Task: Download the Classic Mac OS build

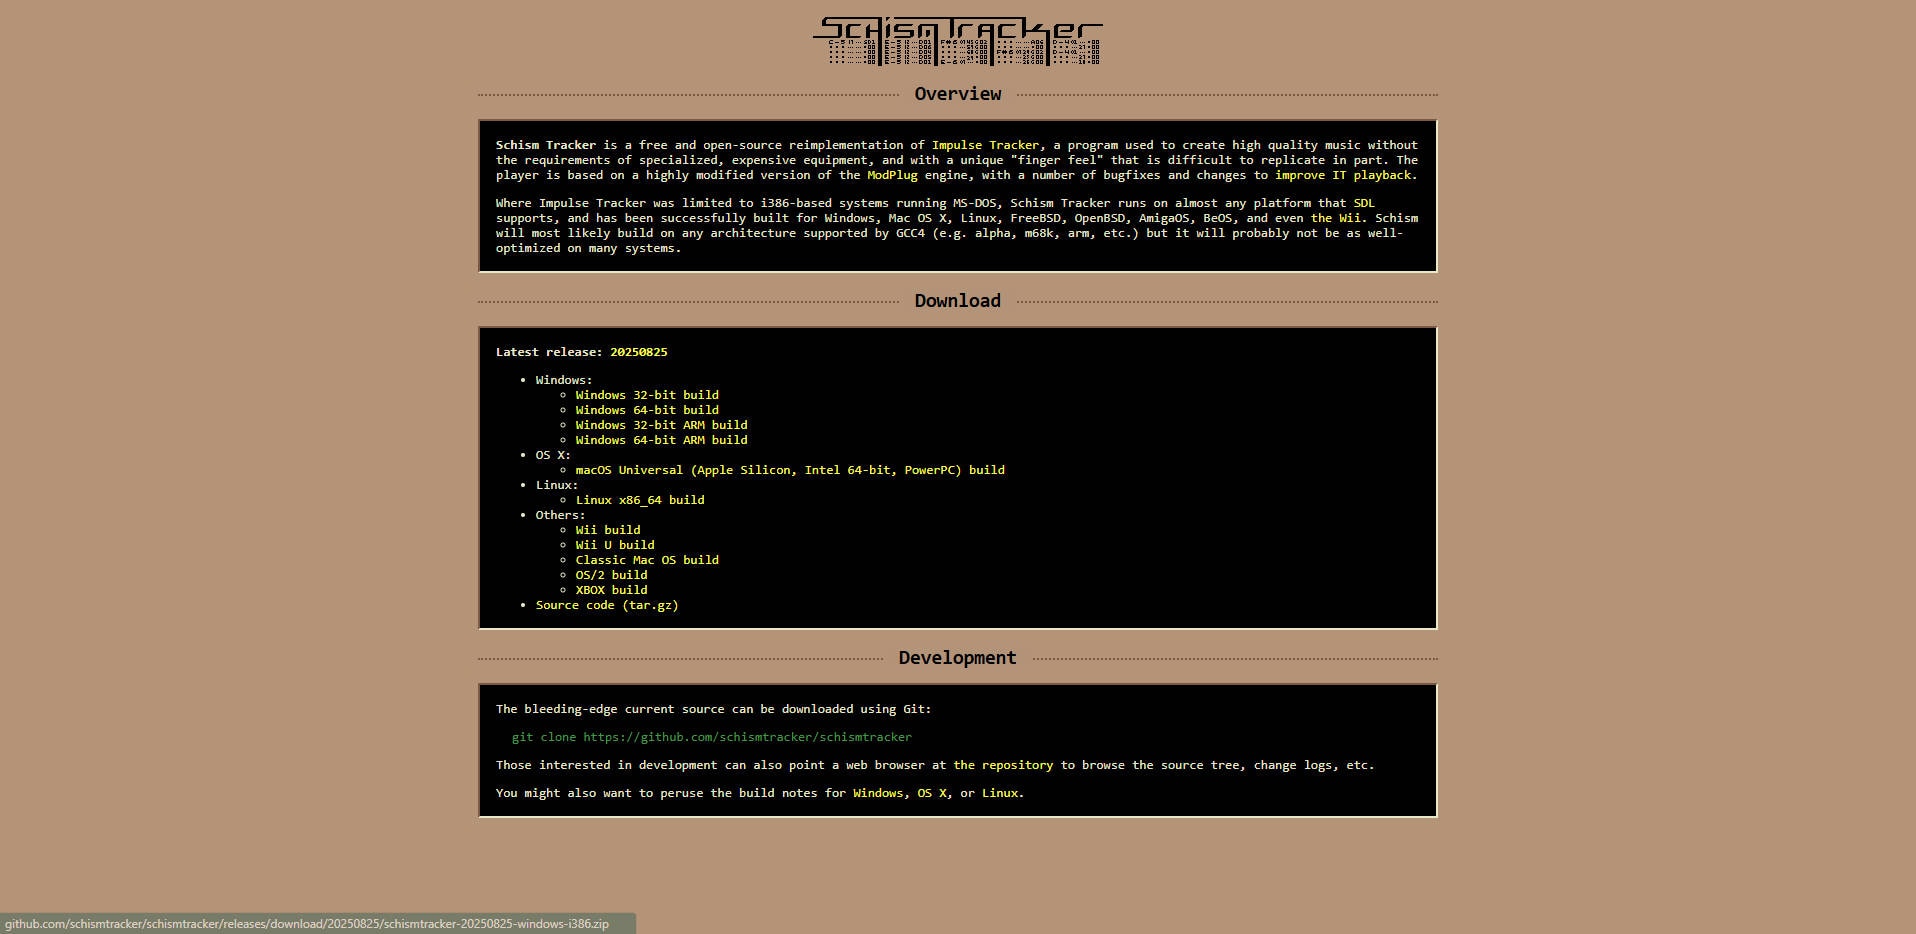Action: [647, 560]
